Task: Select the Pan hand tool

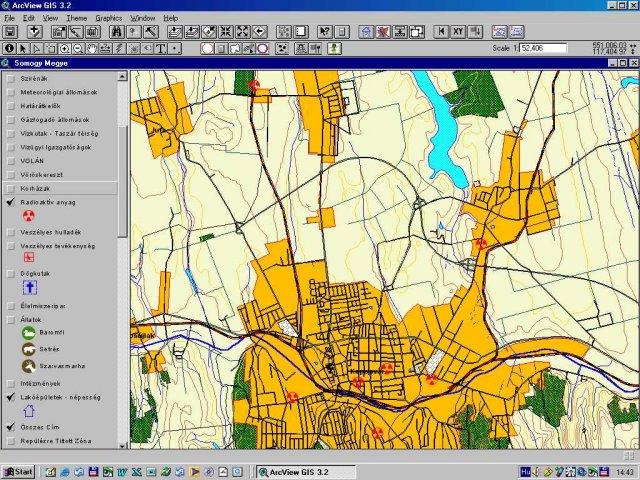Action: [x=93, y=47]
